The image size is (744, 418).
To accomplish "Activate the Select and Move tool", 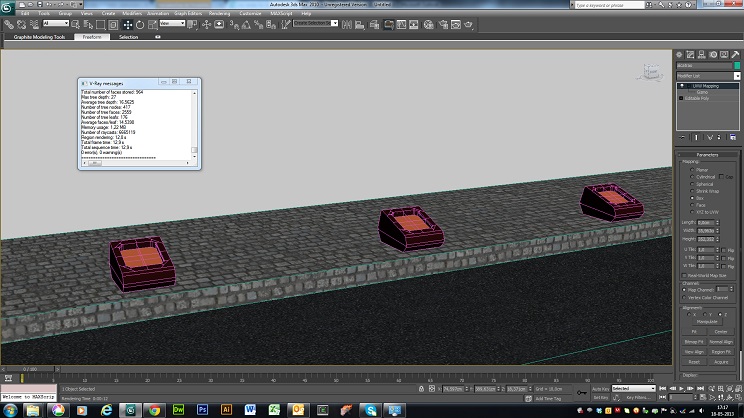I will pyautogui.click(x=128, y=24).
